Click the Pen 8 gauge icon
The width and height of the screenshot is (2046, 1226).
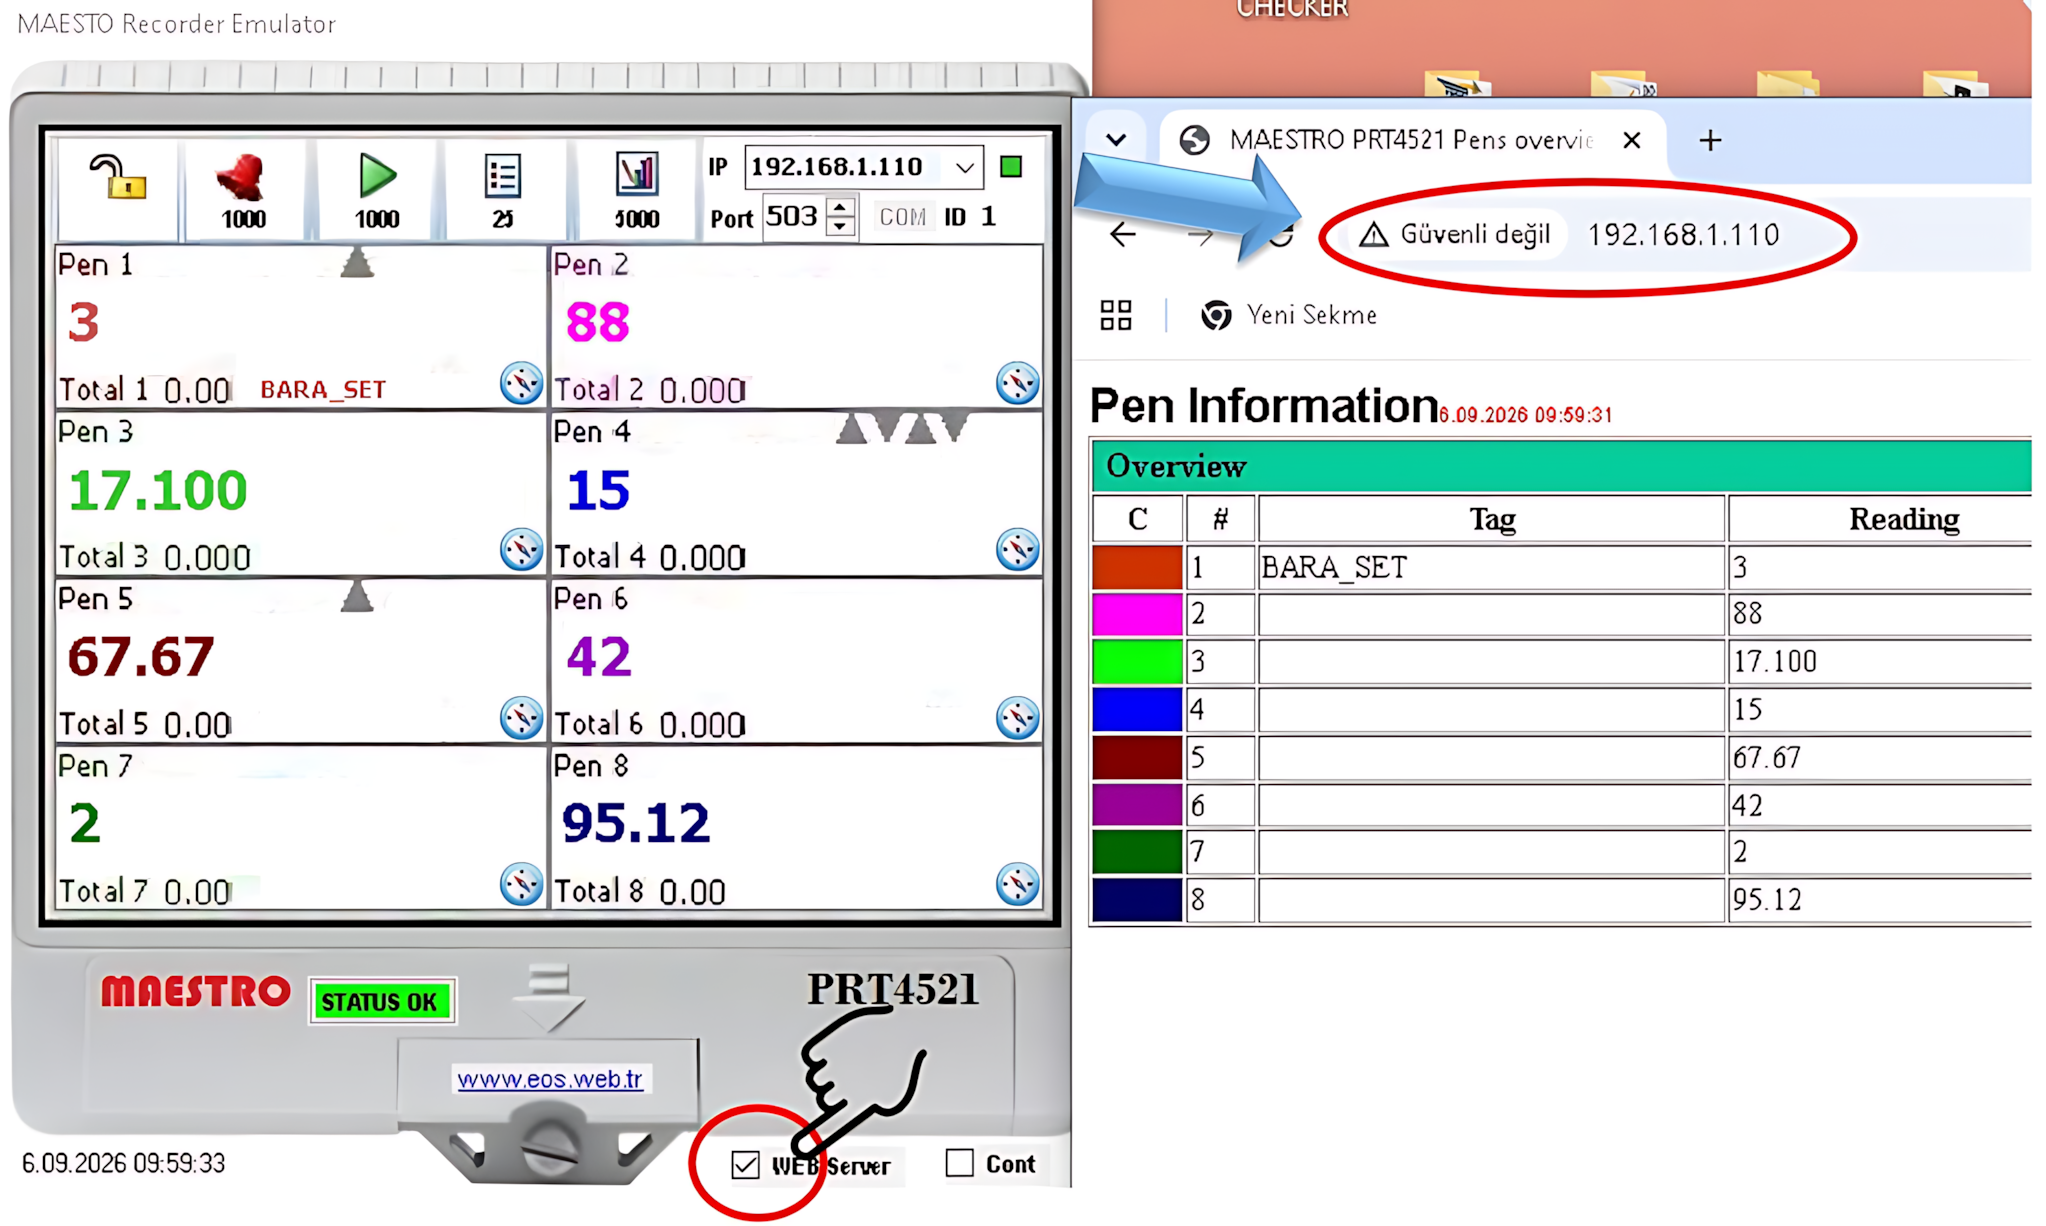1017,884
